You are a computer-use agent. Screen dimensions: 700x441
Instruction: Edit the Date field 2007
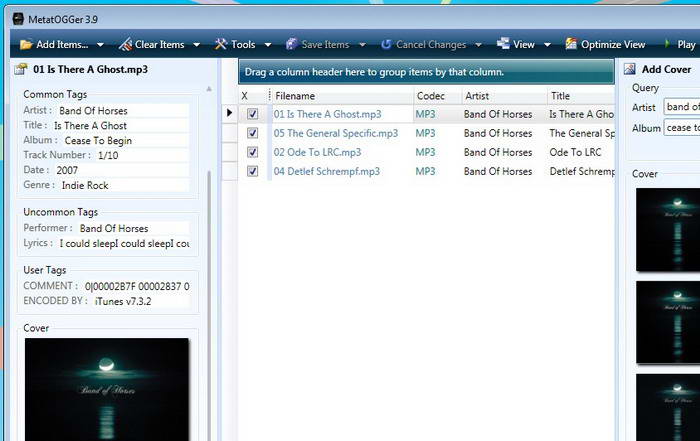click(x=121, y=171)
